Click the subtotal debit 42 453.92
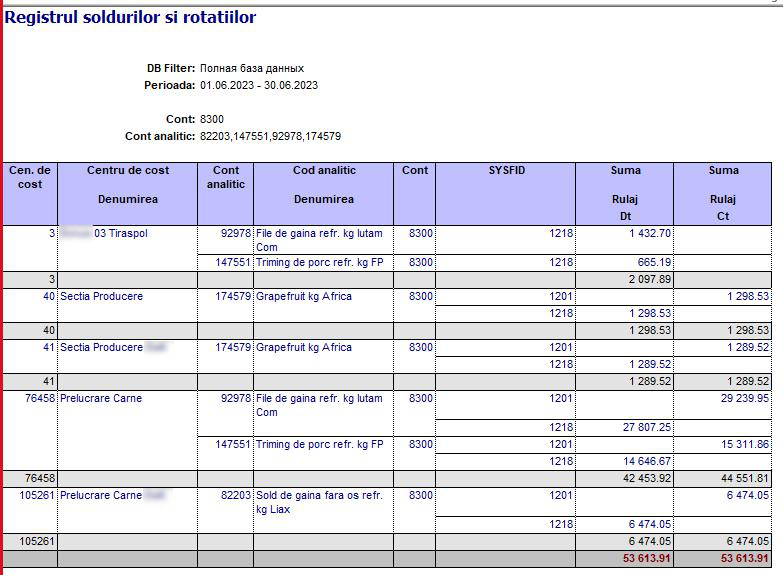This screenshot has width=783, height=575. click(647, 478)
